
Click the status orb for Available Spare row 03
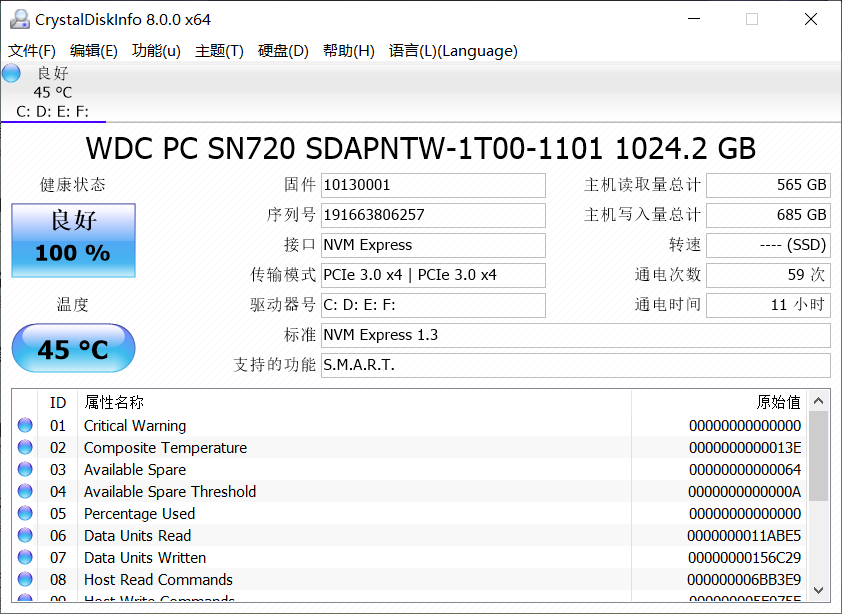point(25,469)
